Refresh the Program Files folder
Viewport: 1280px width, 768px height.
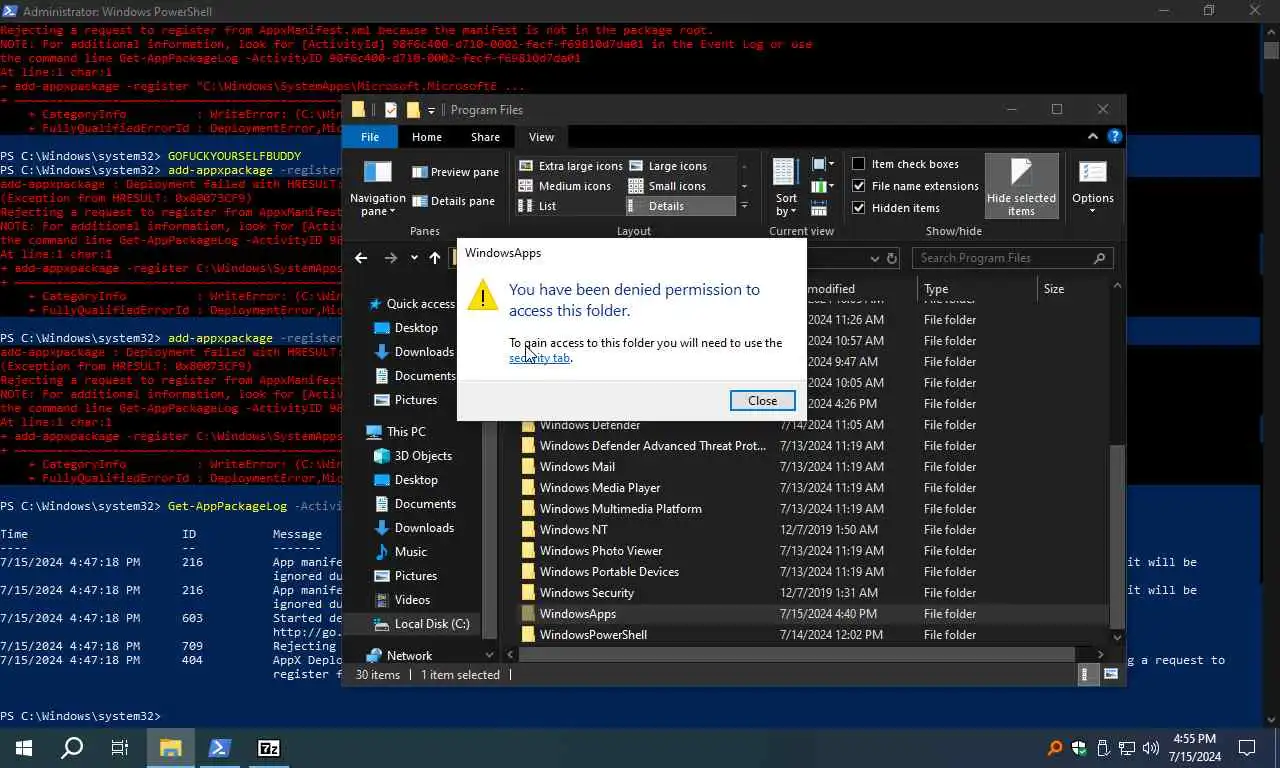click(892, 258)
